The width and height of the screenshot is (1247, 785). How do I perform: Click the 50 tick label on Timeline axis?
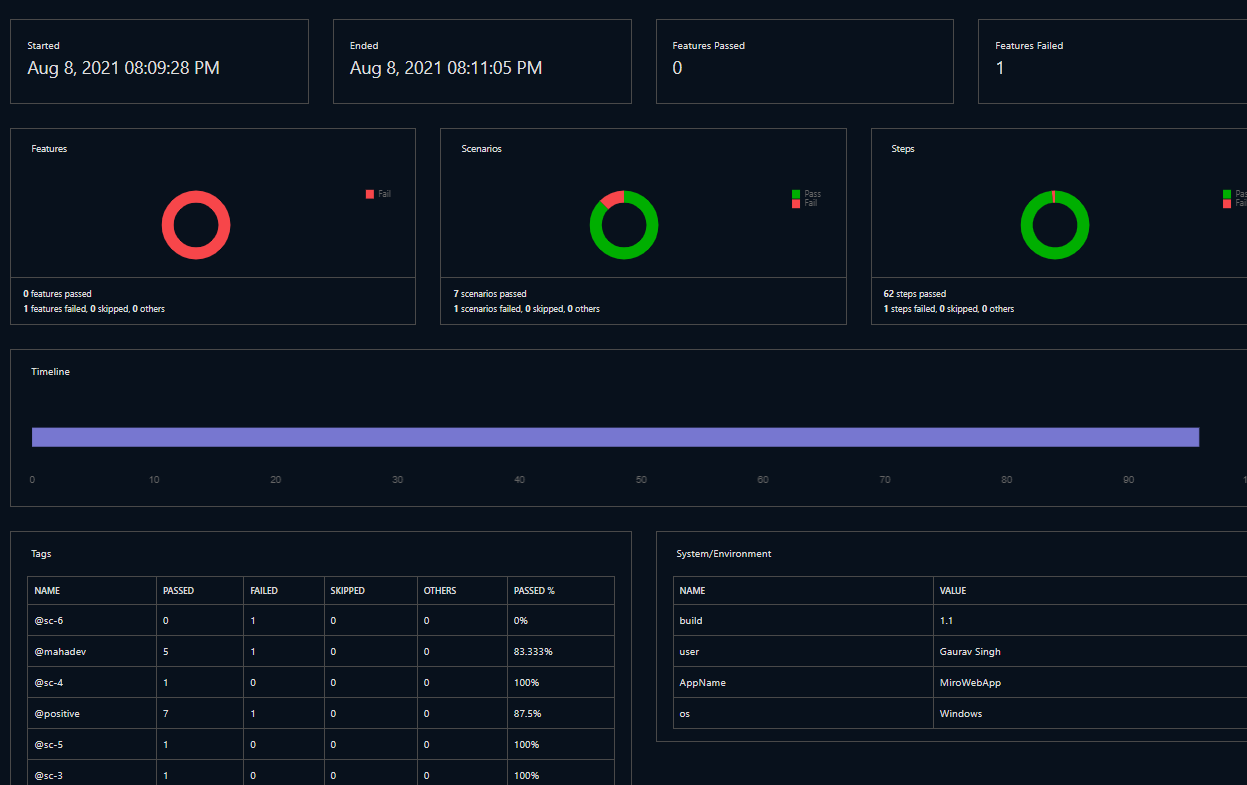click(x=641, y=480)
